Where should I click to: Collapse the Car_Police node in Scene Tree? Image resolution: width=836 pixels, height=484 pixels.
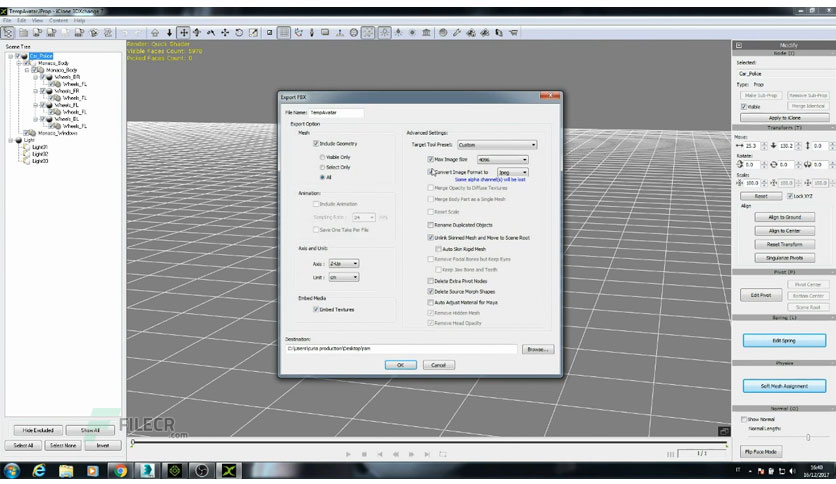click(10, 56)
